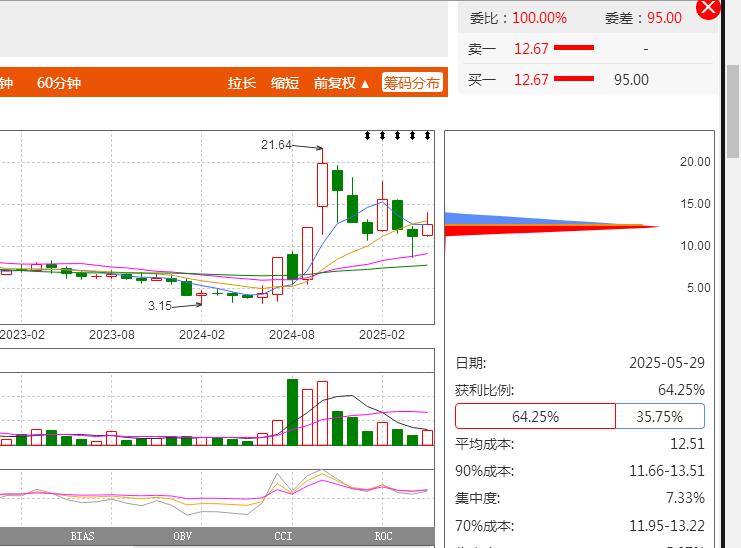
Task: Click the 21.64 high price label
Action: (276, 145)
